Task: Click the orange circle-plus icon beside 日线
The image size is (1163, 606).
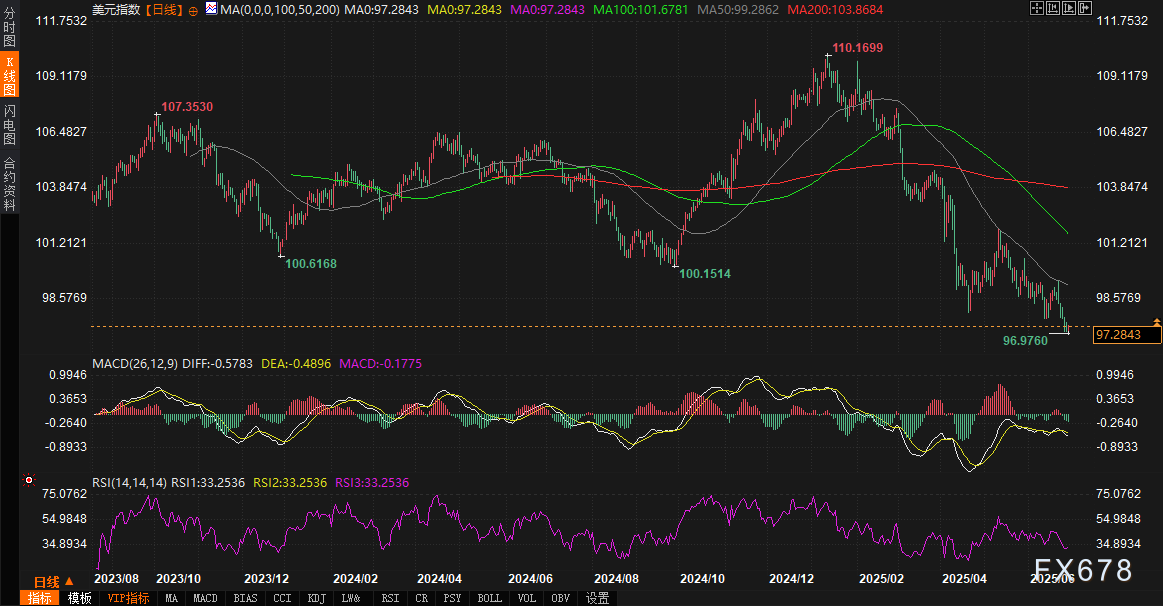Action: 193,9
